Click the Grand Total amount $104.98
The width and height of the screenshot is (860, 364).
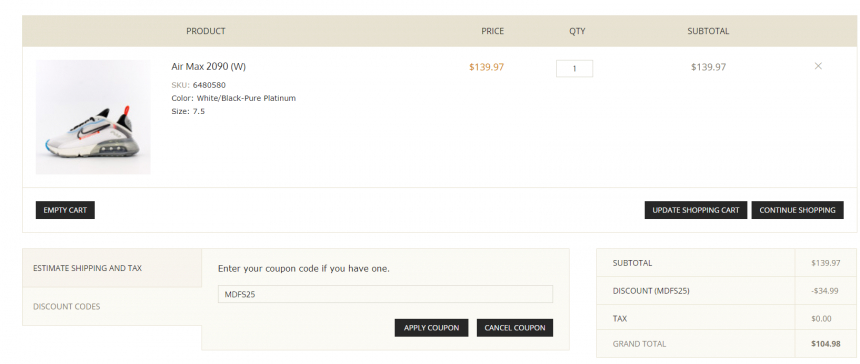[x=825, y=344]
